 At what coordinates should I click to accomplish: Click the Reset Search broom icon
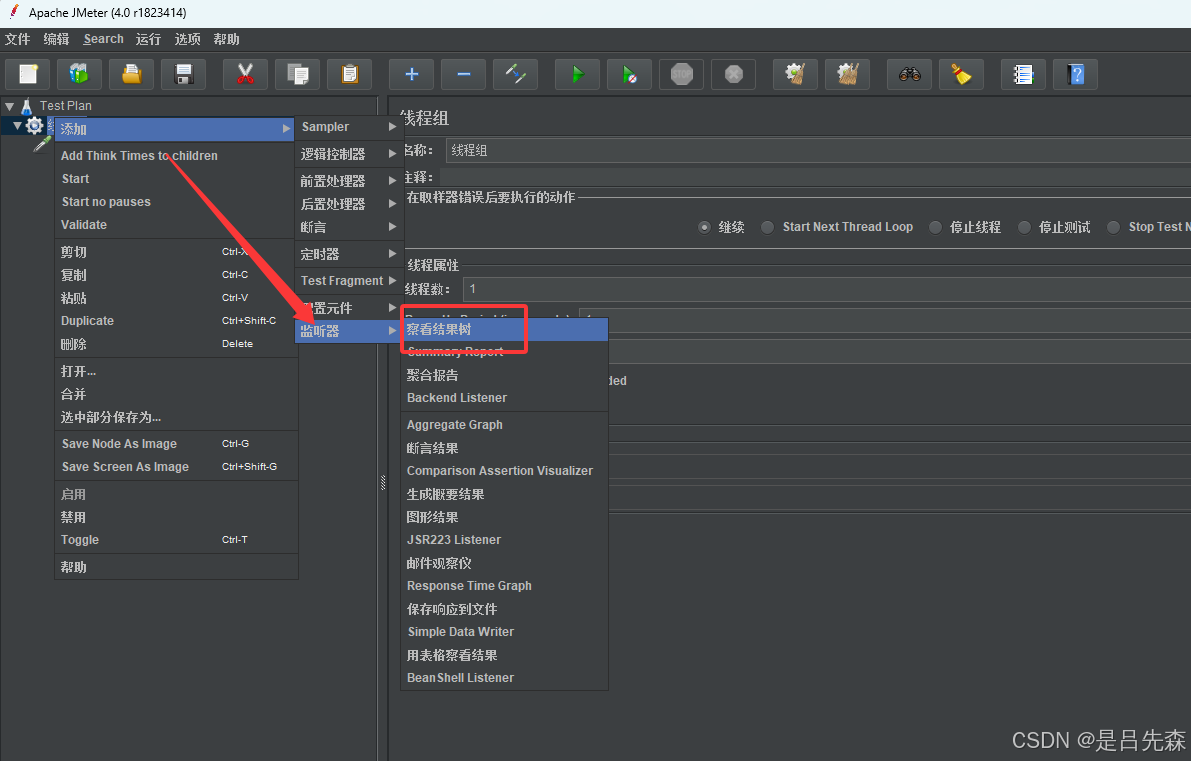point(962,74)
